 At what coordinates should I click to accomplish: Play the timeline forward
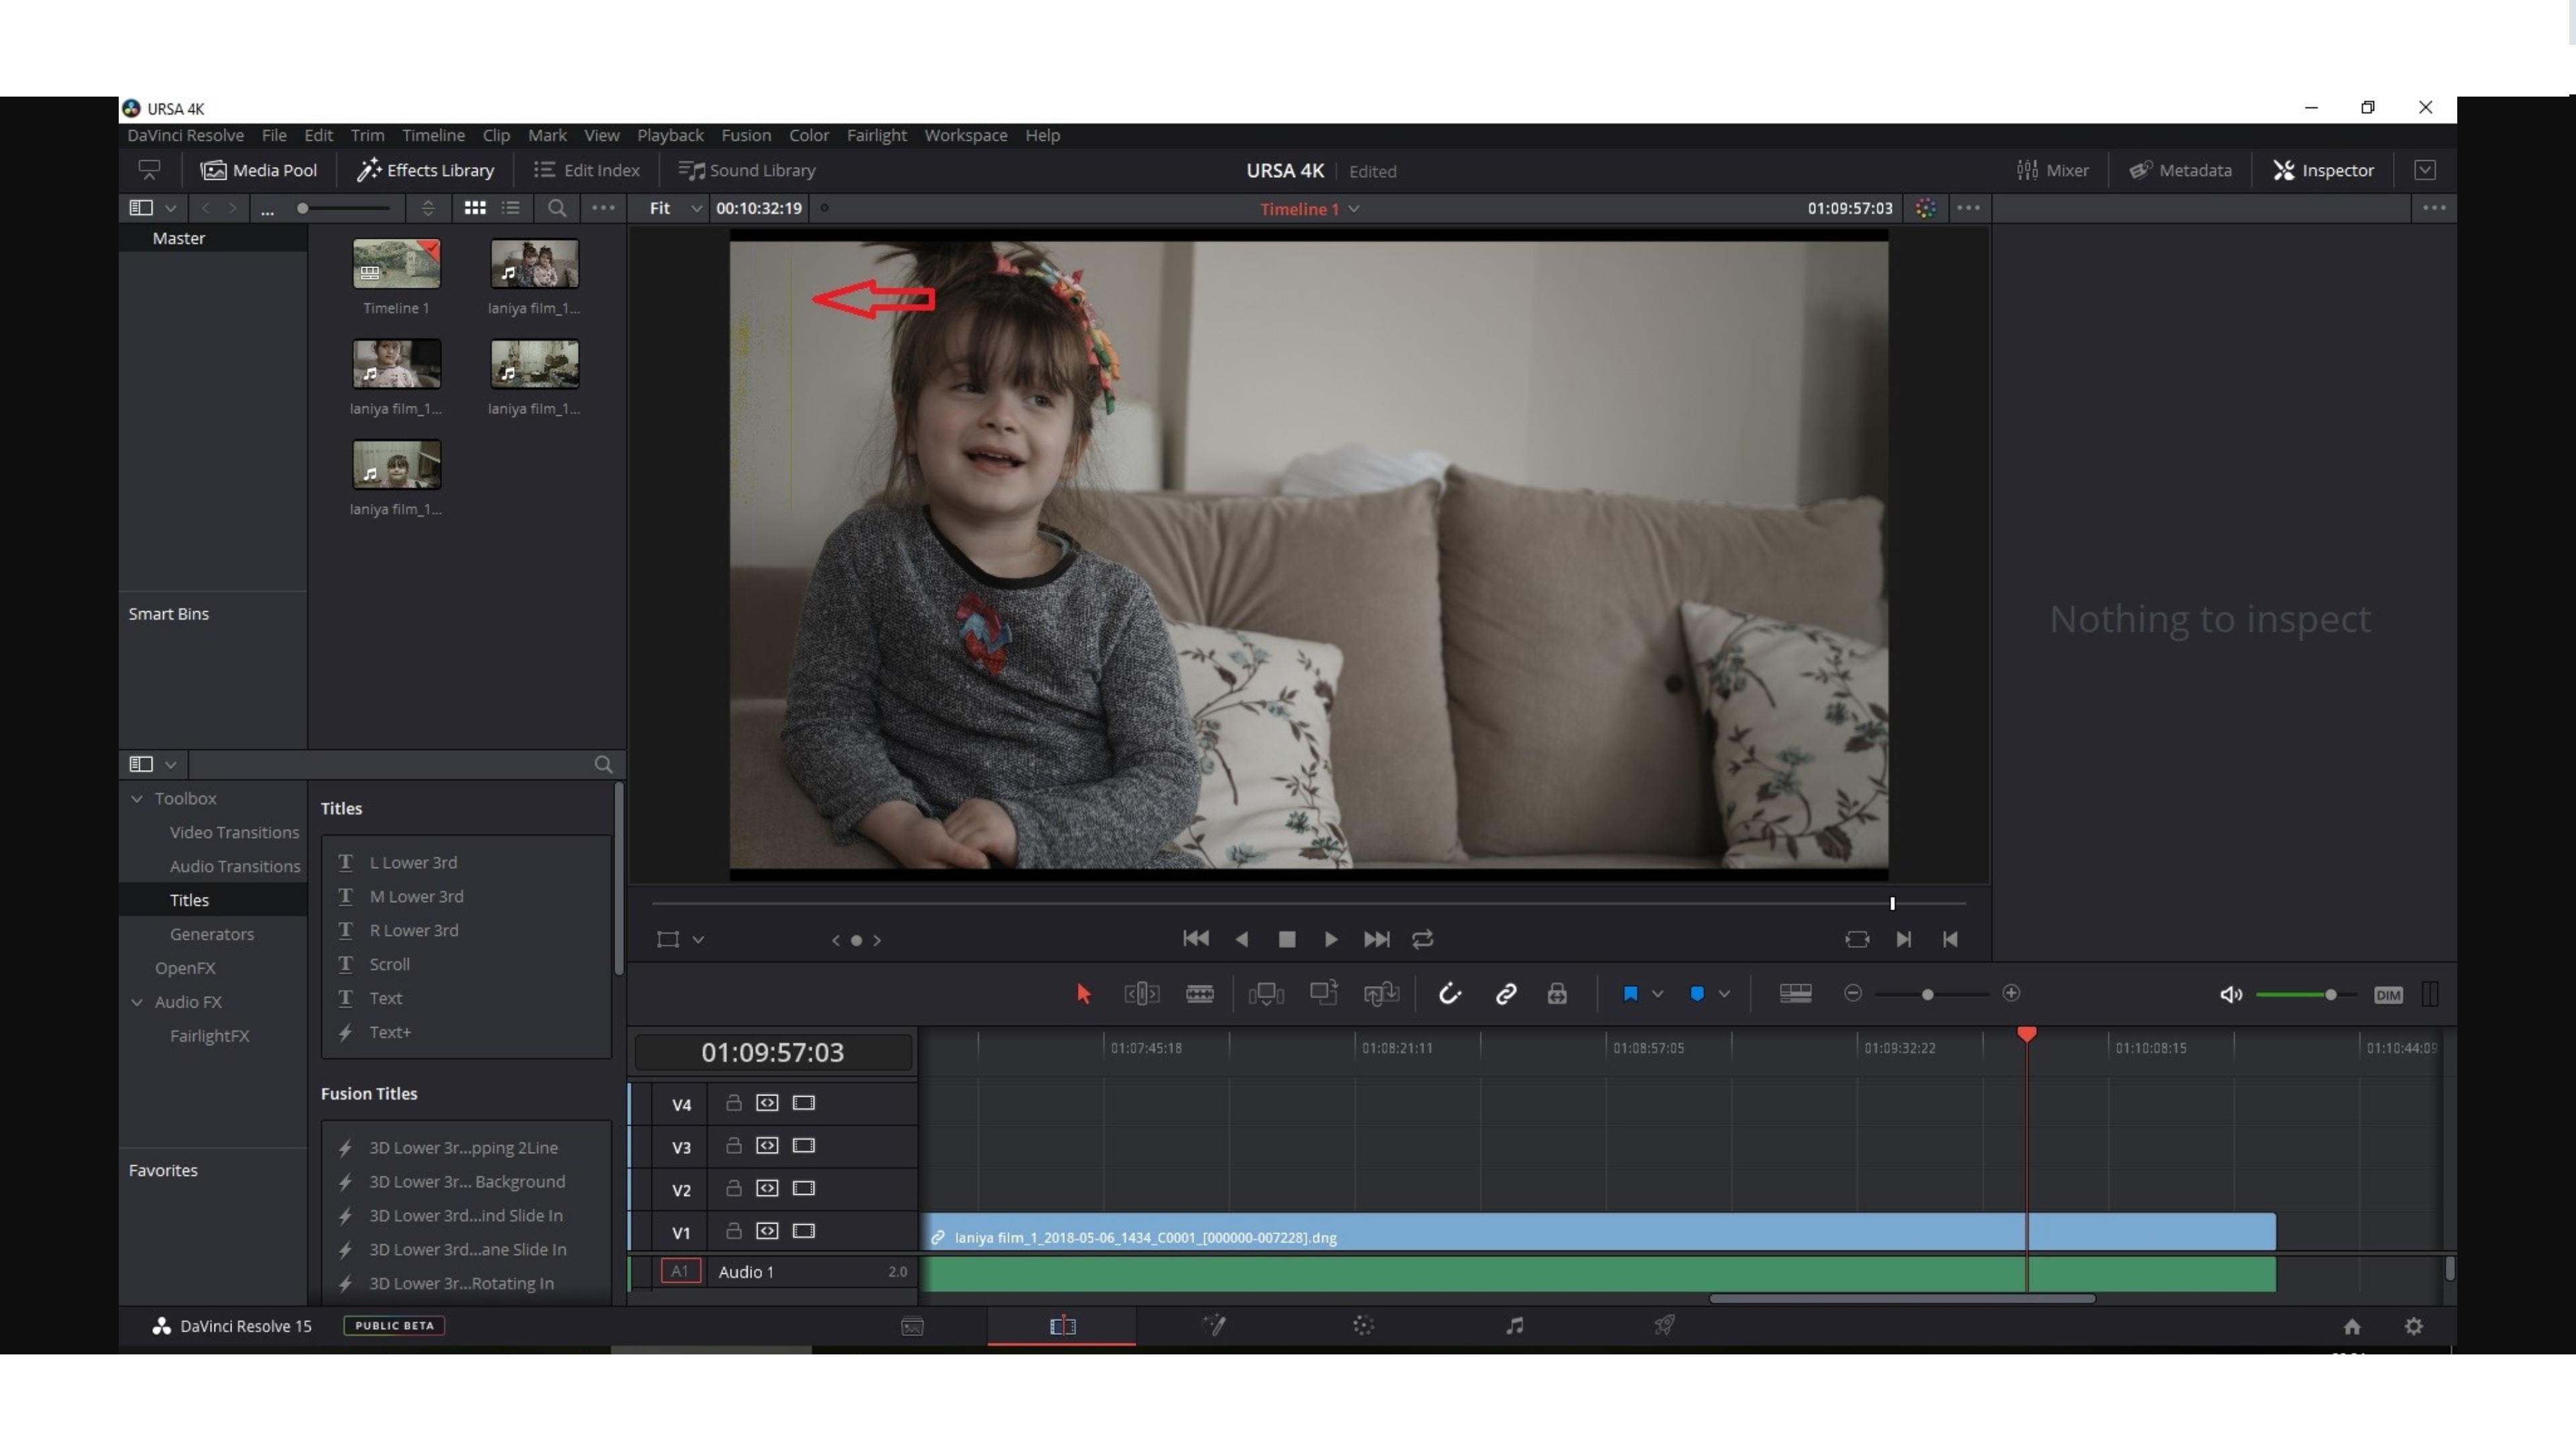click(x=1331, y=939)
